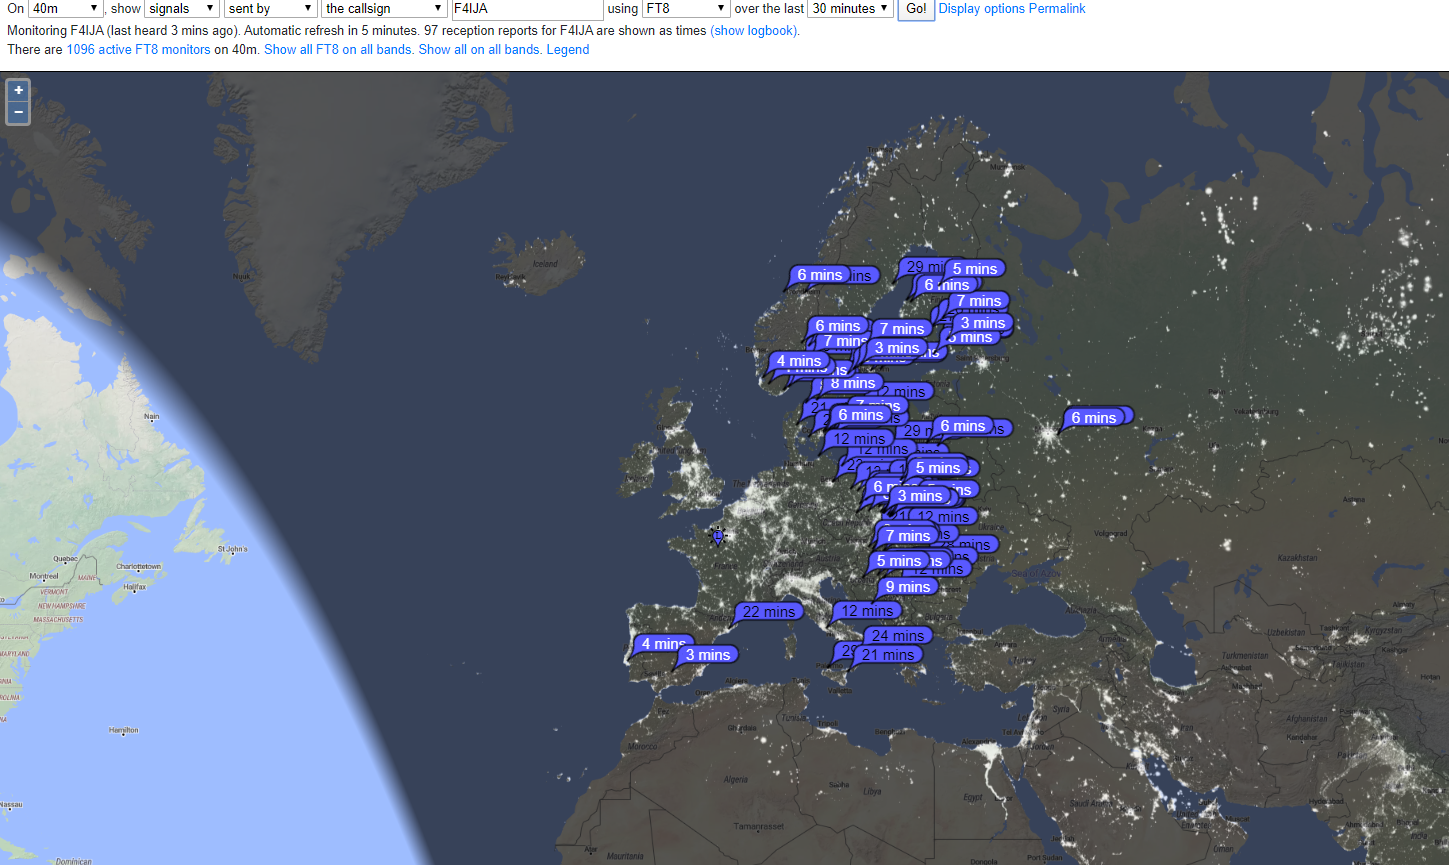Expand the signals type dropdown
The image size is (1449, 865).
[x=182, y=9]
